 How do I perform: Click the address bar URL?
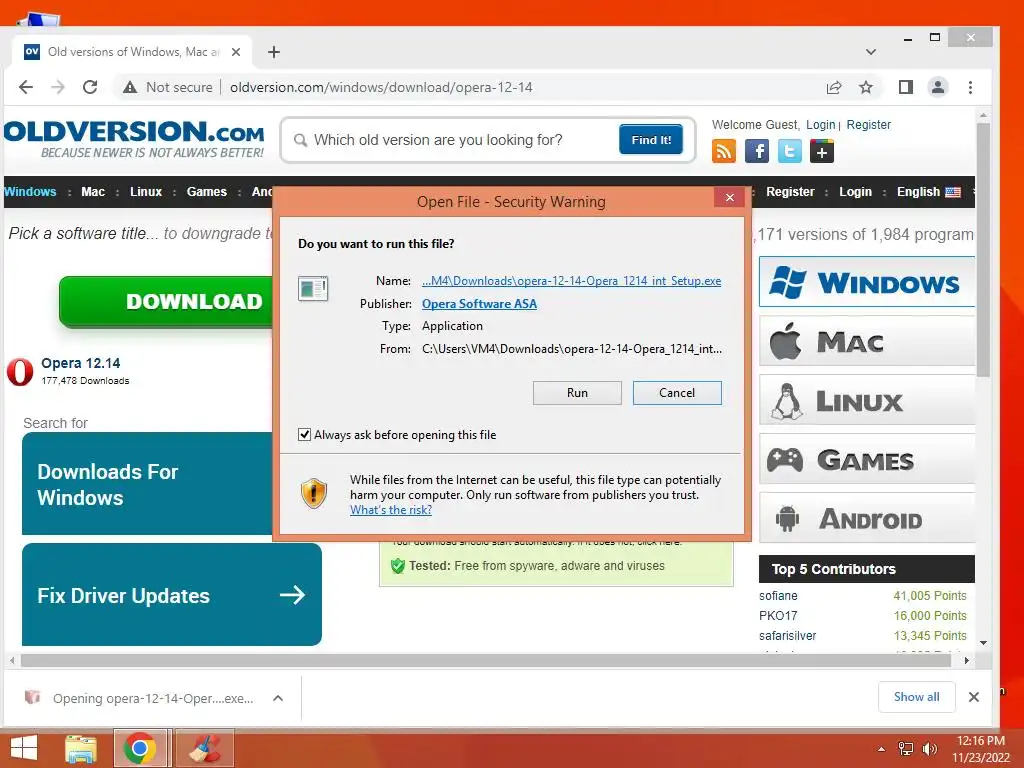(x=381, y=88)
